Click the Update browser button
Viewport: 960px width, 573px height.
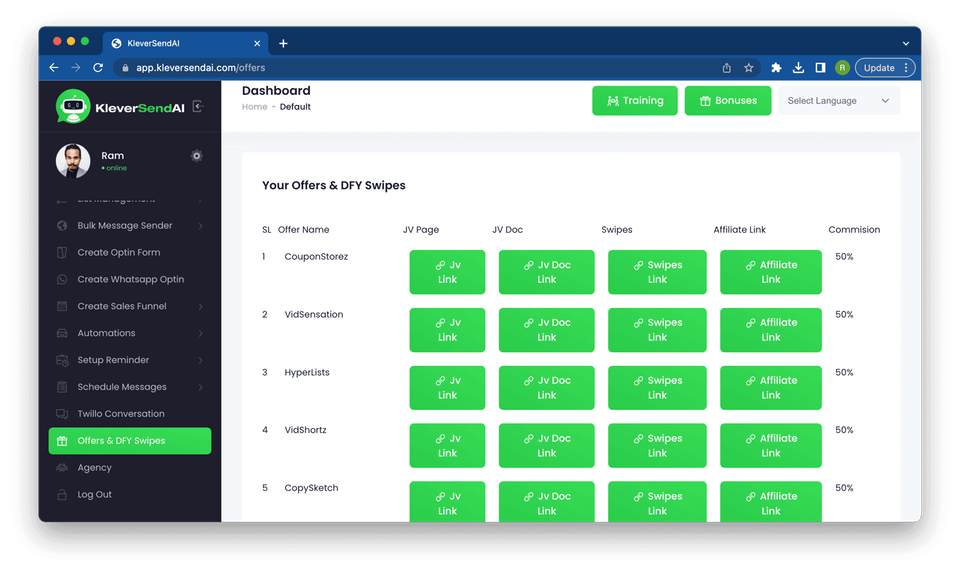click(885, 68)
